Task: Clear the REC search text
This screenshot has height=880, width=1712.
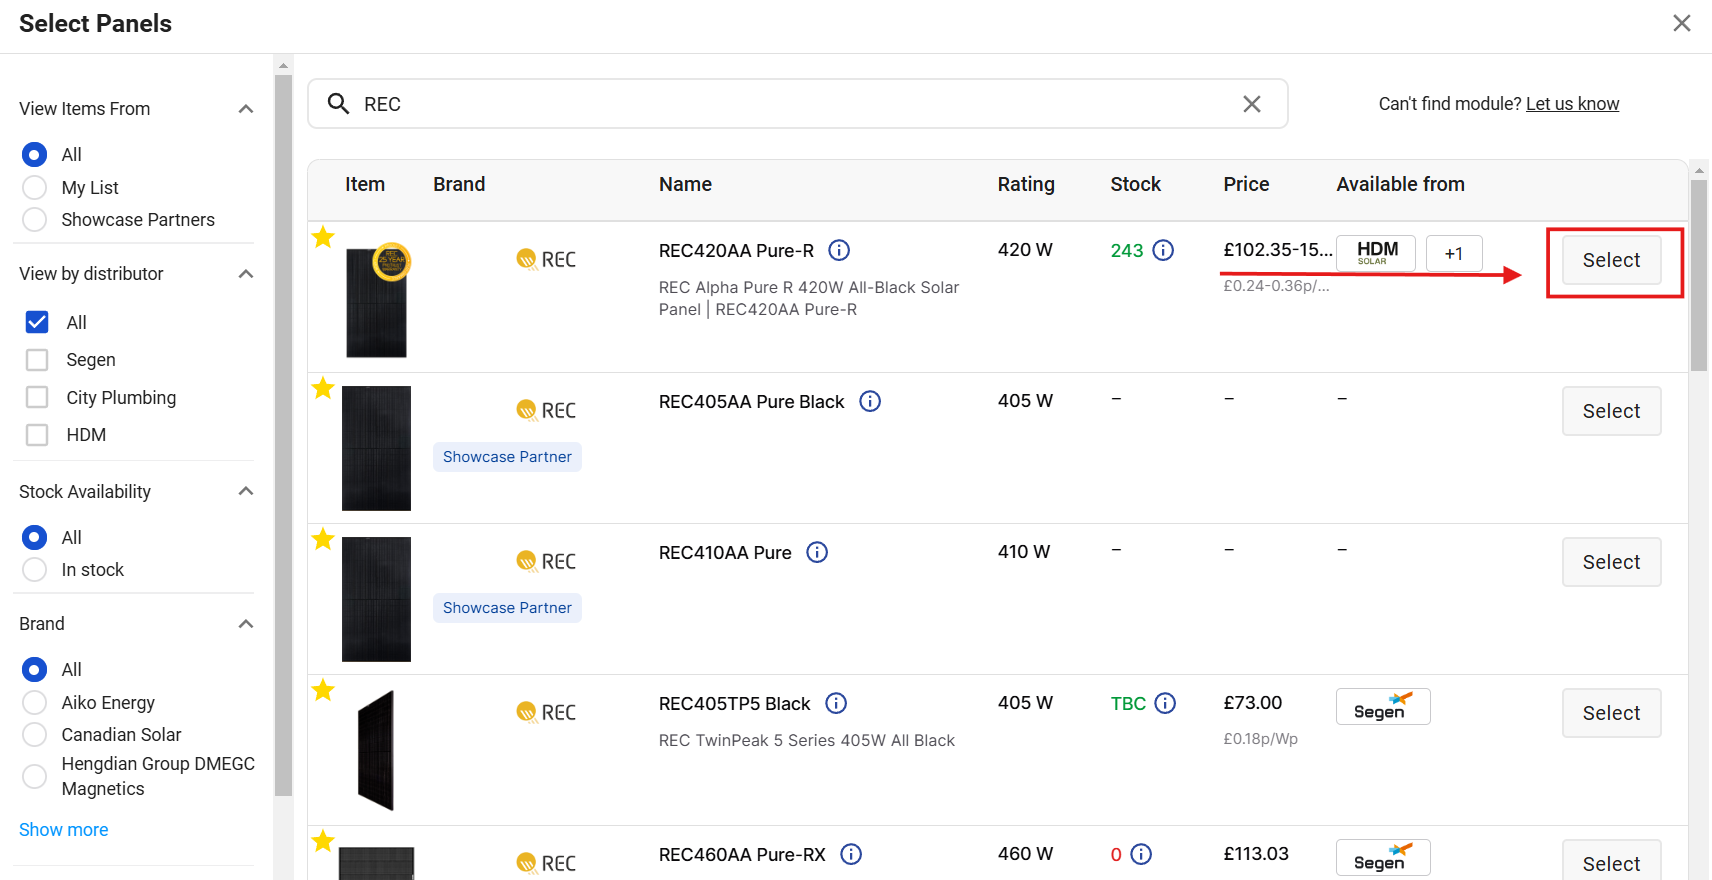Action: point(1251,104)
